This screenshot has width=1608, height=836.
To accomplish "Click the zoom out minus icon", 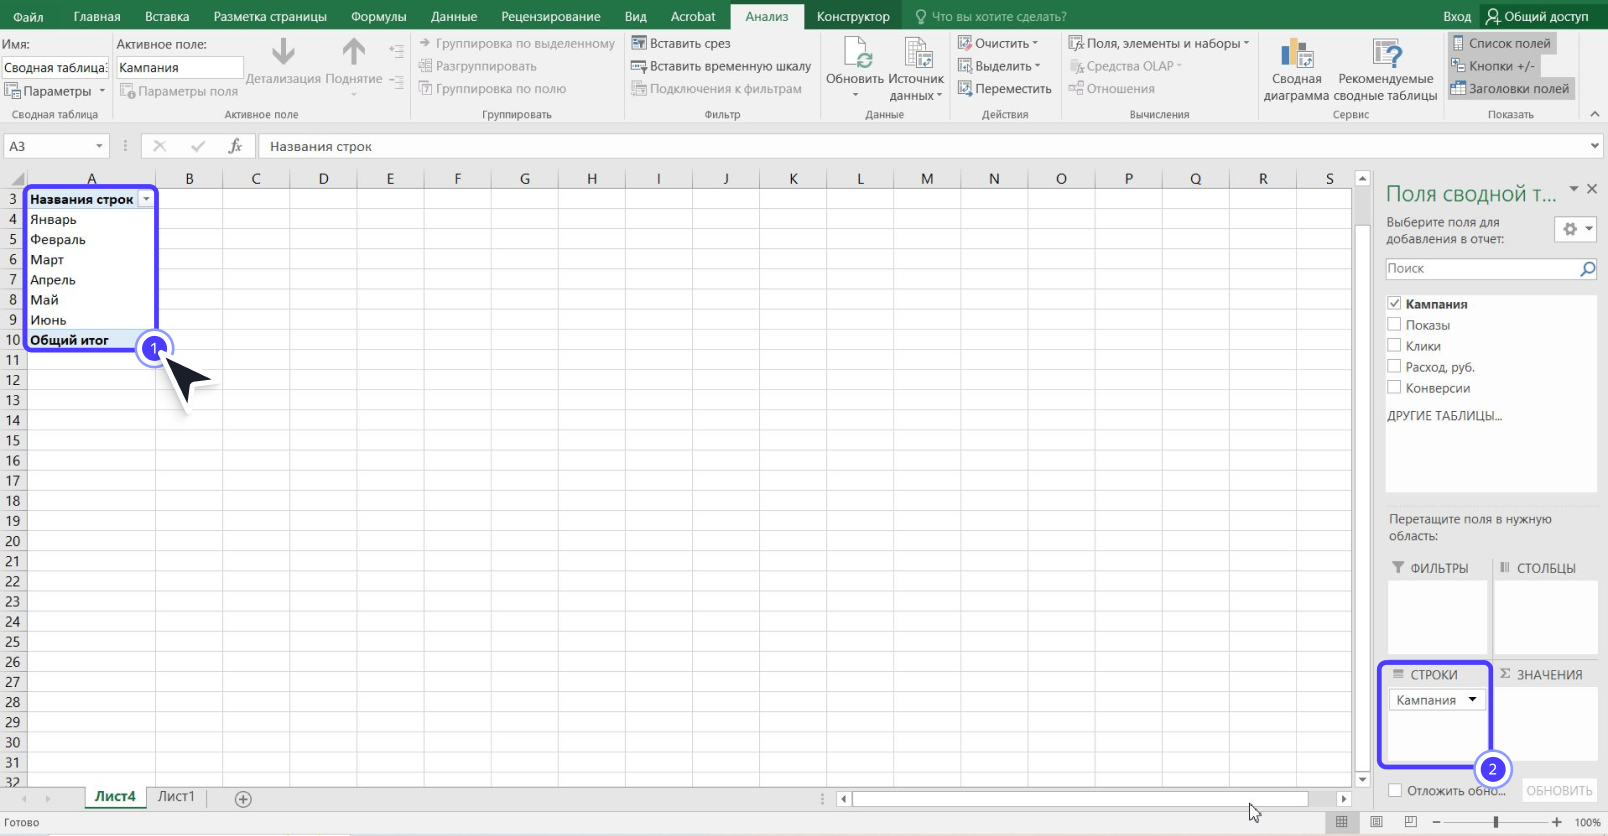I will point(1437,822).
